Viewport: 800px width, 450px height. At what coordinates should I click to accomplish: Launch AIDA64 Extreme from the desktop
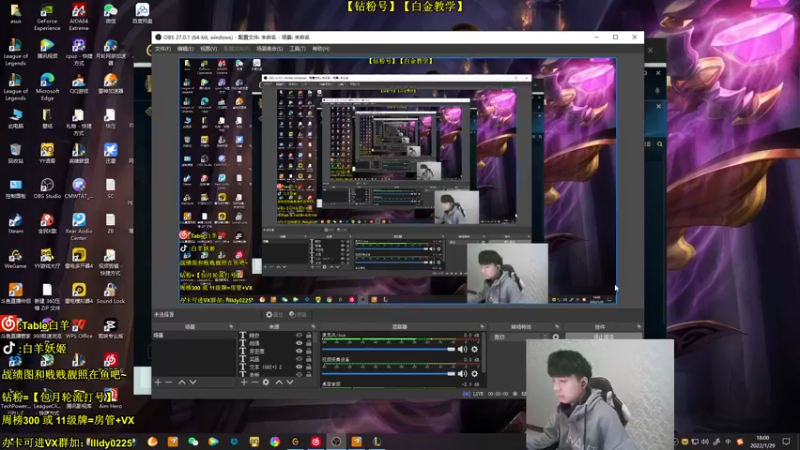point(79,17)
